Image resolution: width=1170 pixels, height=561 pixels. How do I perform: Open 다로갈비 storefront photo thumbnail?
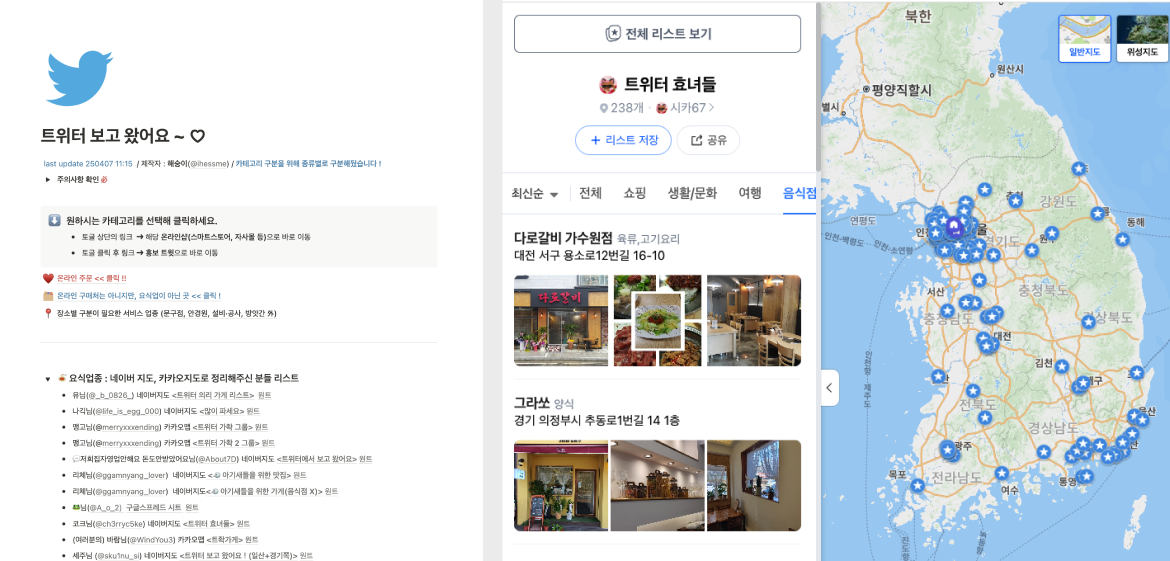(561, 321)
